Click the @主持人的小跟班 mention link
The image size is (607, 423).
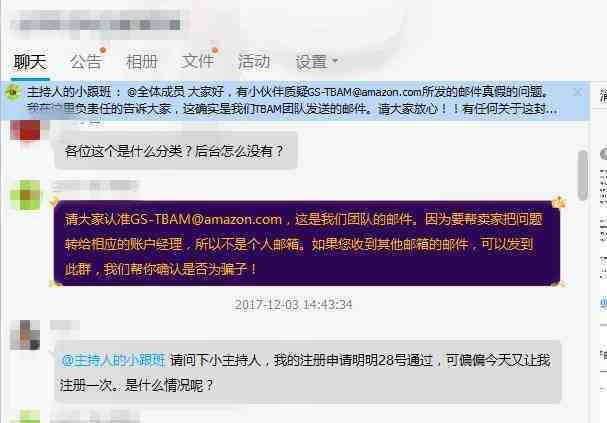coord(113,360)
